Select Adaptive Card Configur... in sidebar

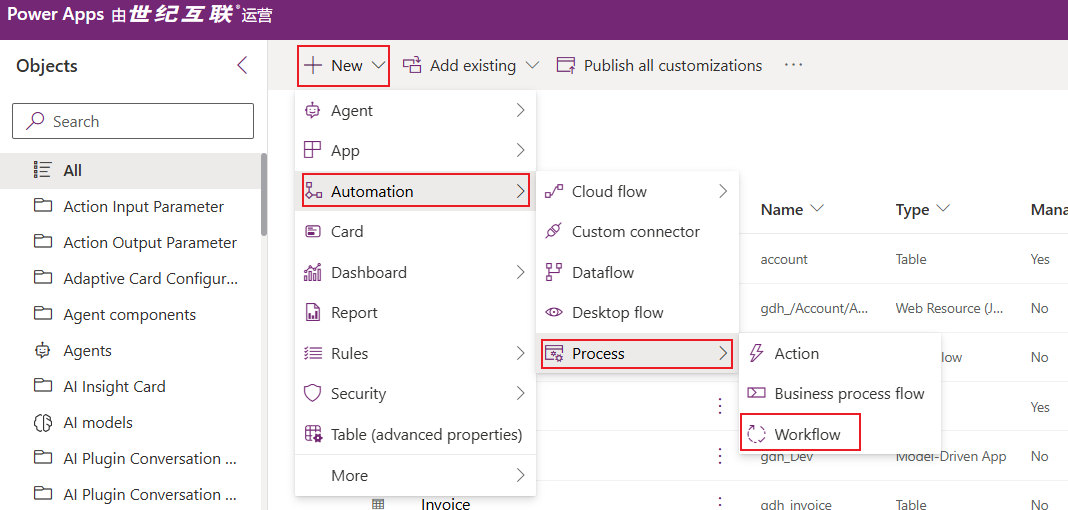coord(129,278)
